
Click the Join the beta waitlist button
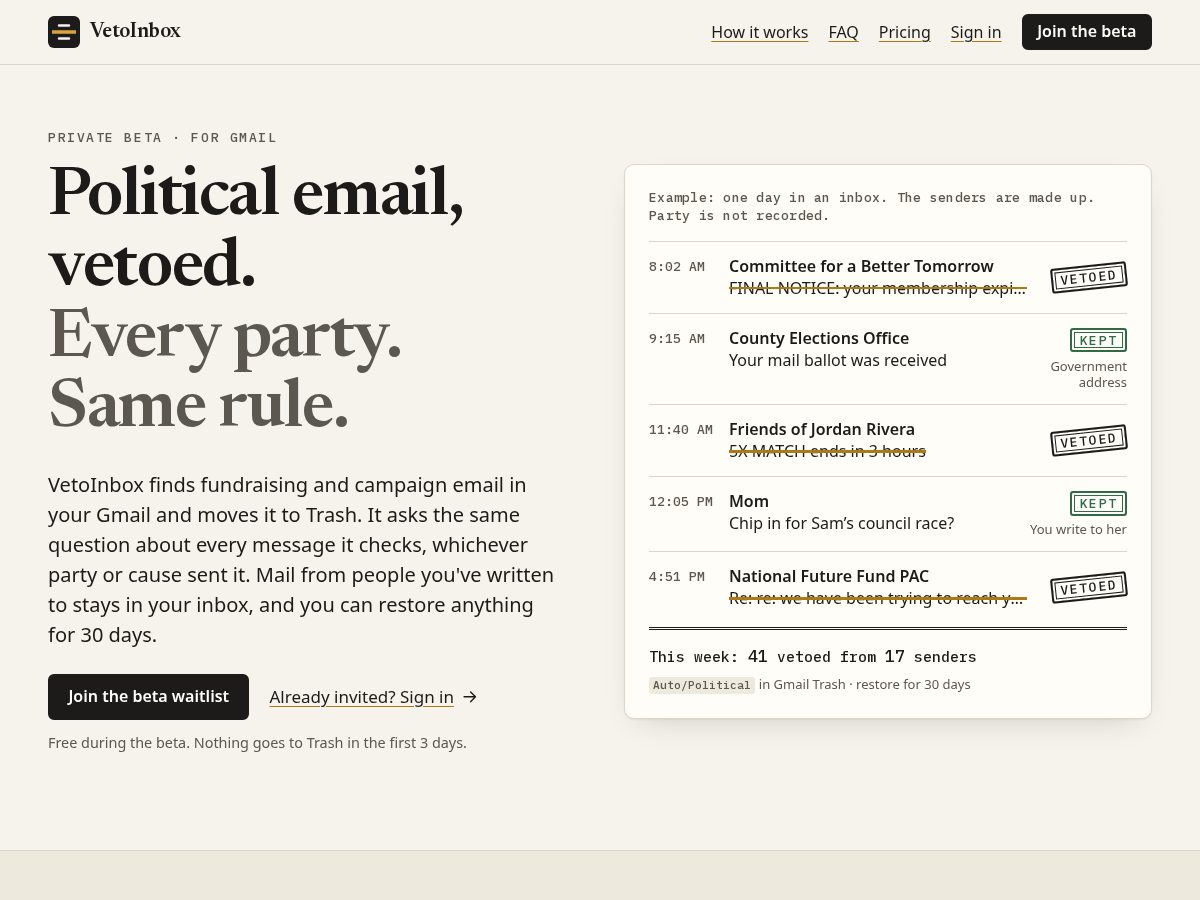(149, 697)
